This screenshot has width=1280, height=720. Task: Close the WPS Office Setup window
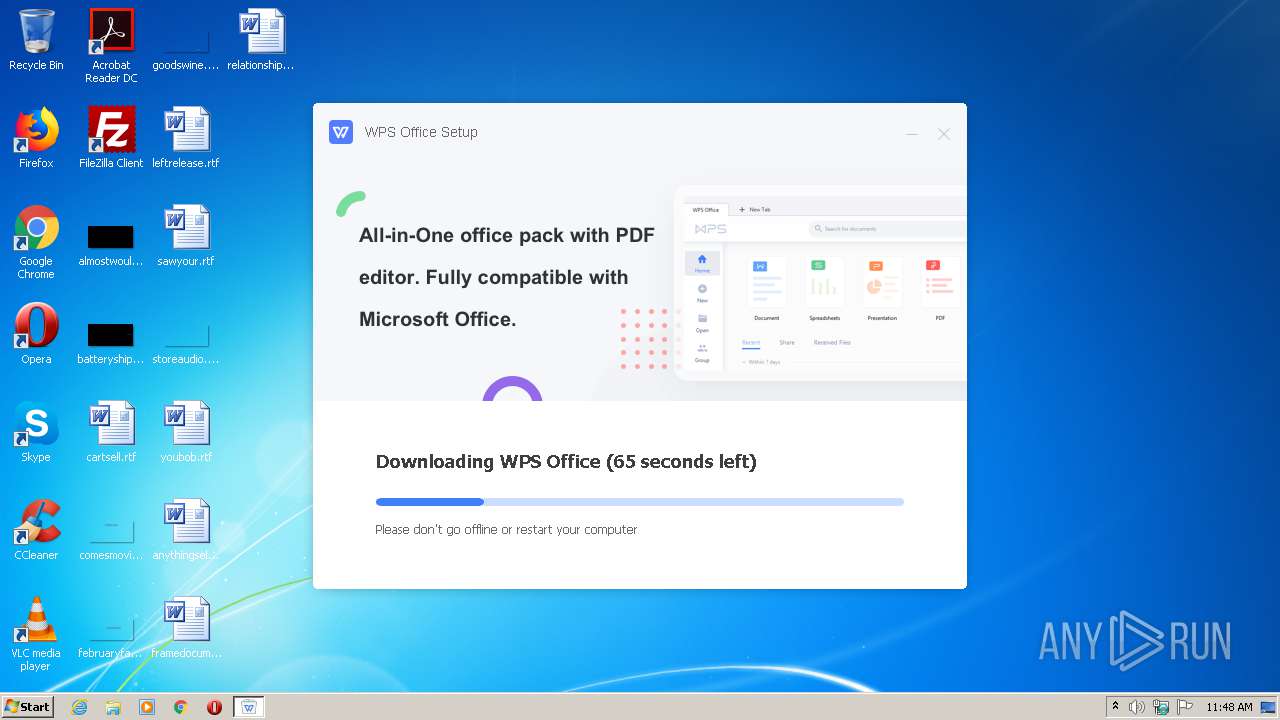(943, 134)
